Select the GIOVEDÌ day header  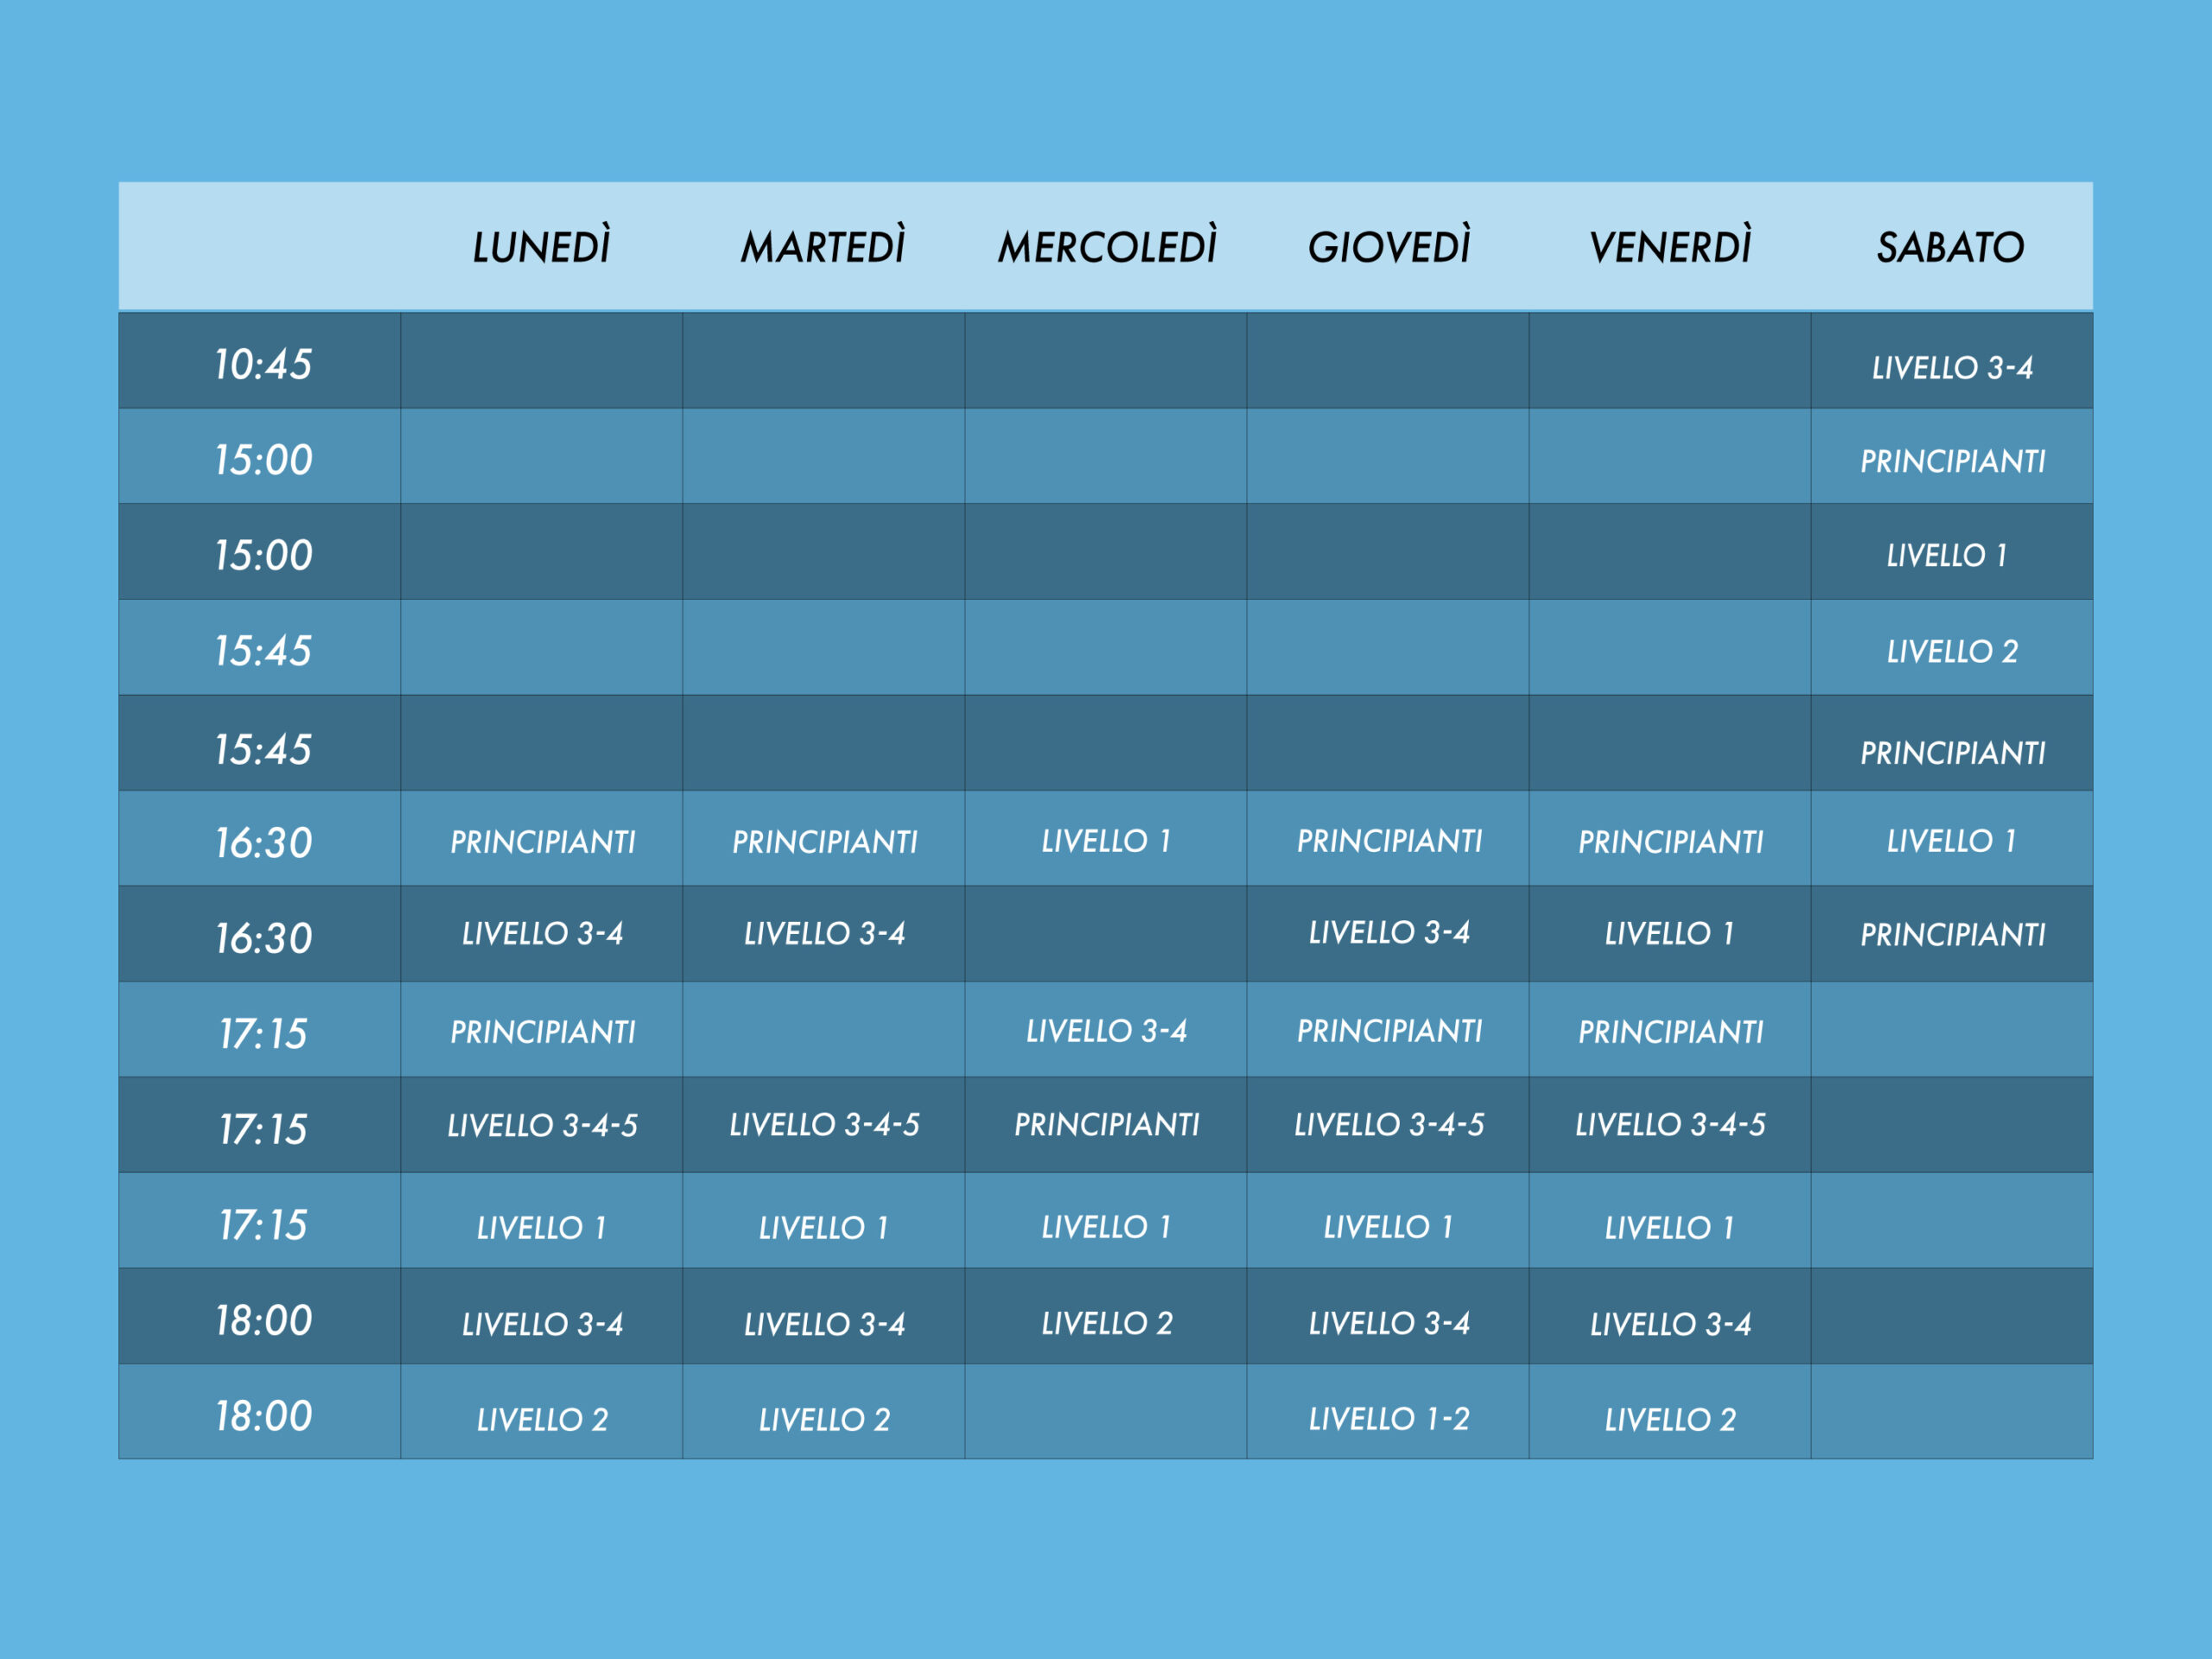1389,247
